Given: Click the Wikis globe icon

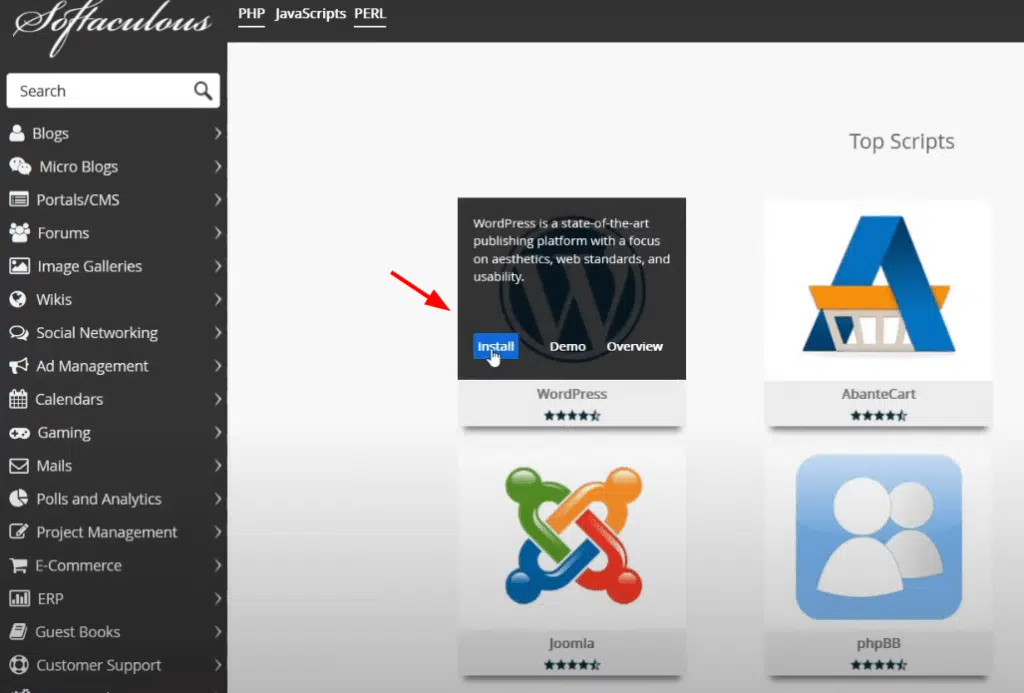Looking at the screenshot, I should point(18,299).
